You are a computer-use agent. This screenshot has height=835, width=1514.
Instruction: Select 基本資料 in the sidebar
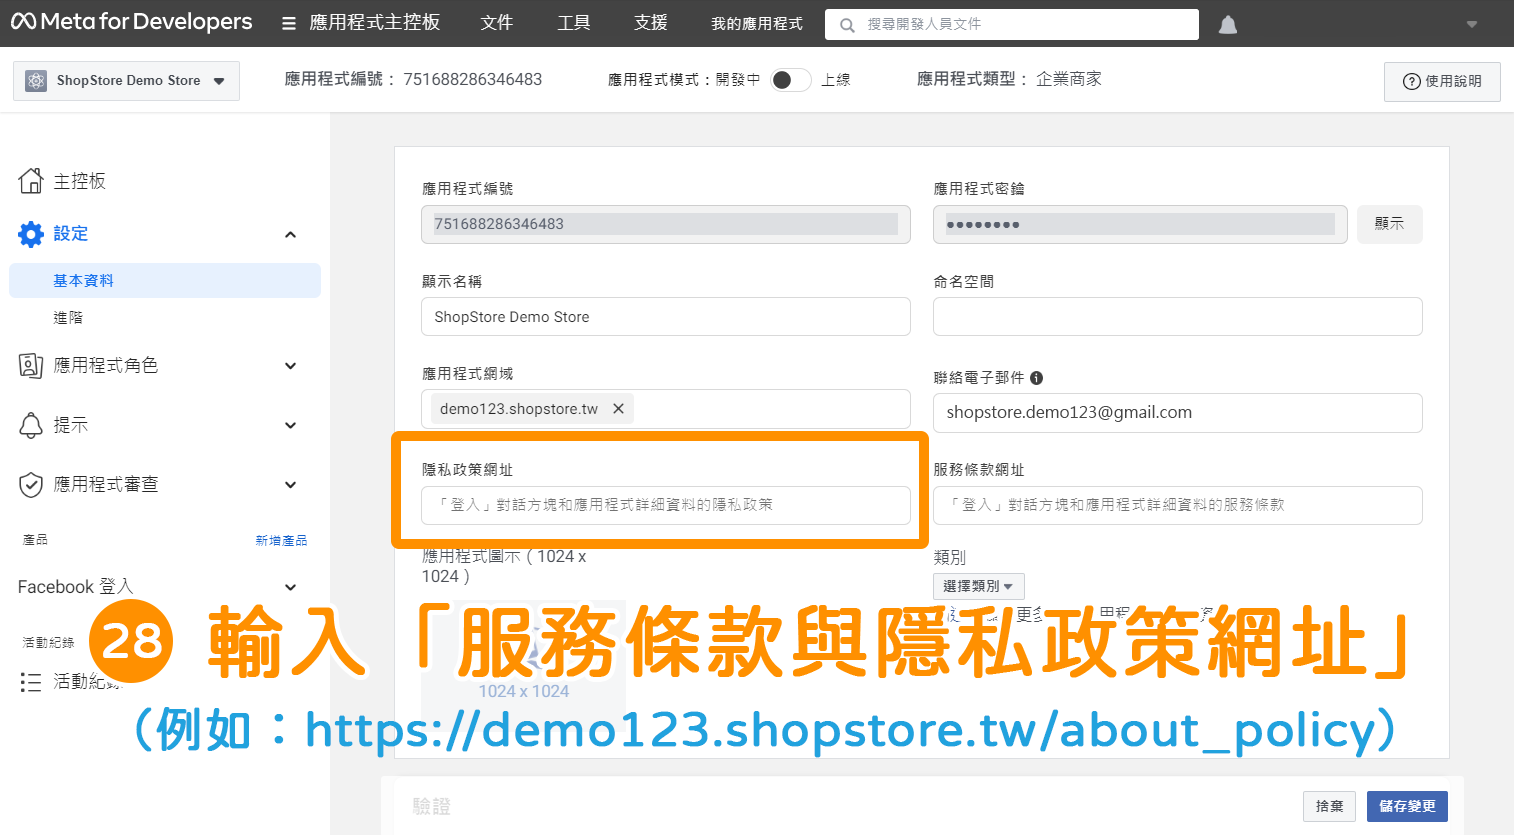[165, 281]
